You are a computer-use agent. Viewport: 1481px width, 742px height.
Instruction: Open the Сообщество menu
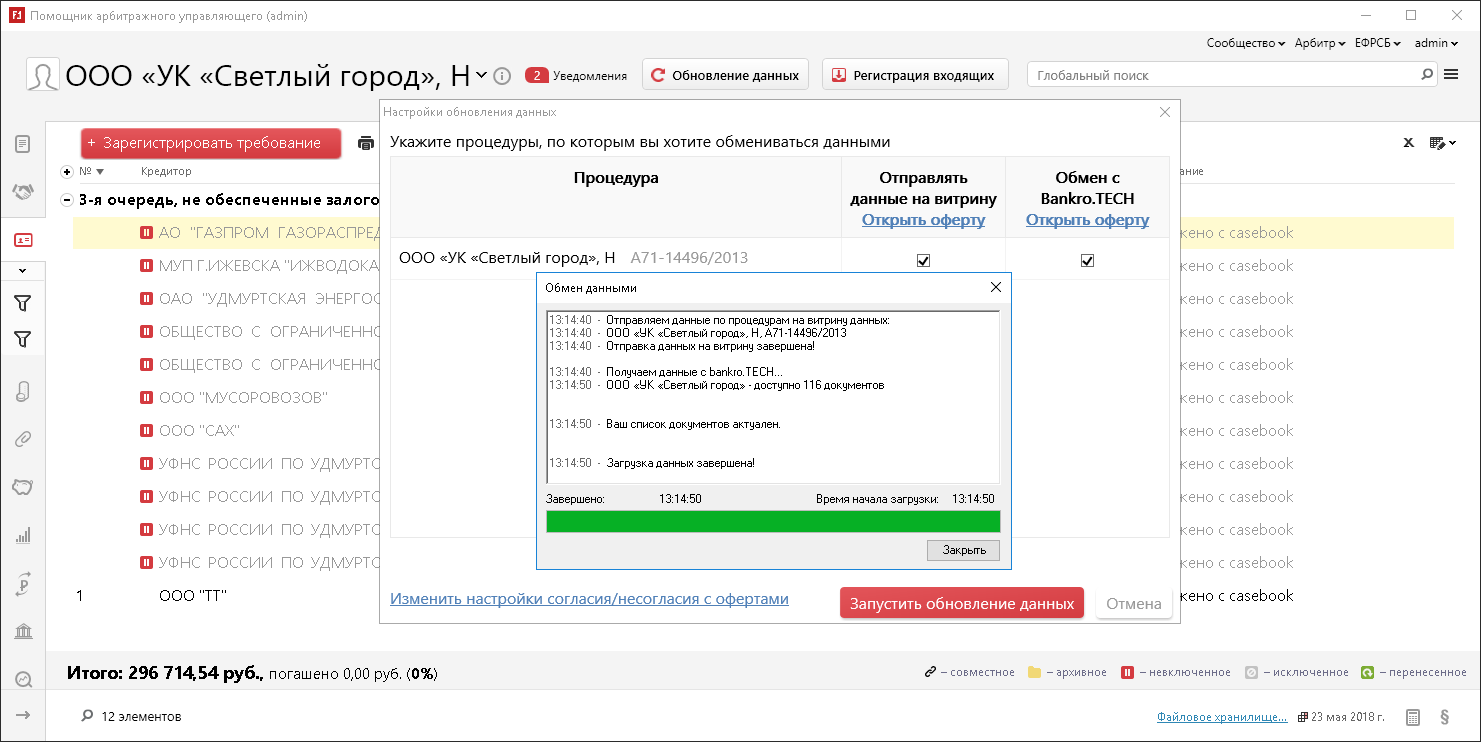1245,43
